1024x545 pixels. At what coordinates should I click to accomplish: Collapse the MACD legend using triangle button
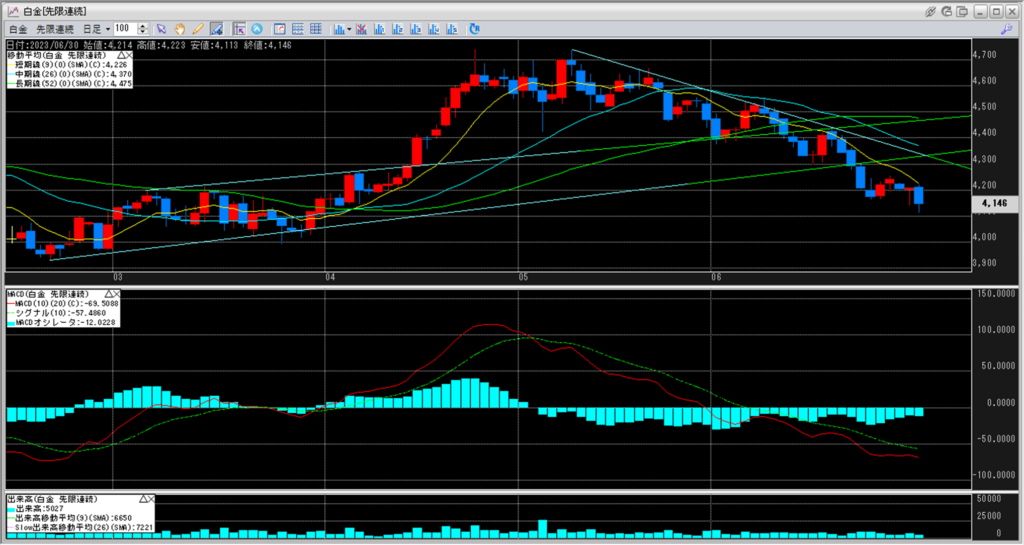[x=108, y=294]
